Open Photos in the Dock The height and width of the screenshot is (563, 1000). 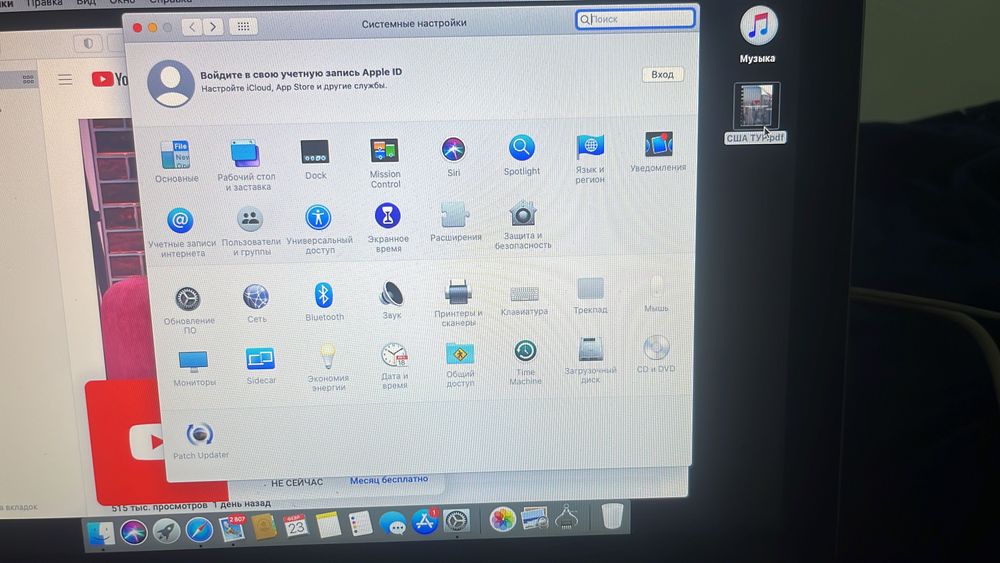coord(503,519)
